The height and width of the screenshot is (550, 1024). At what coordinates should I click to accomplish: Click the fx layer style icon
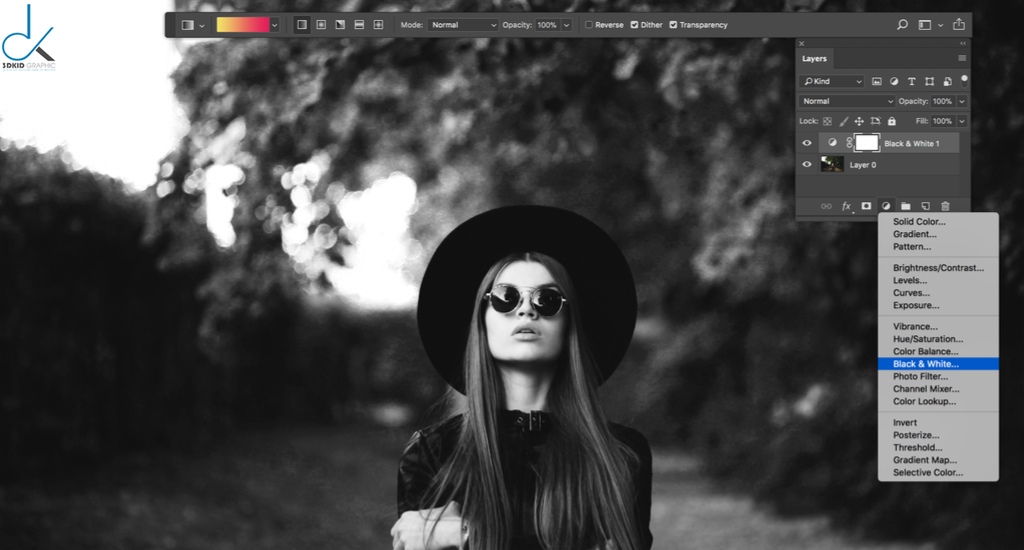click(x=846, y=206)
